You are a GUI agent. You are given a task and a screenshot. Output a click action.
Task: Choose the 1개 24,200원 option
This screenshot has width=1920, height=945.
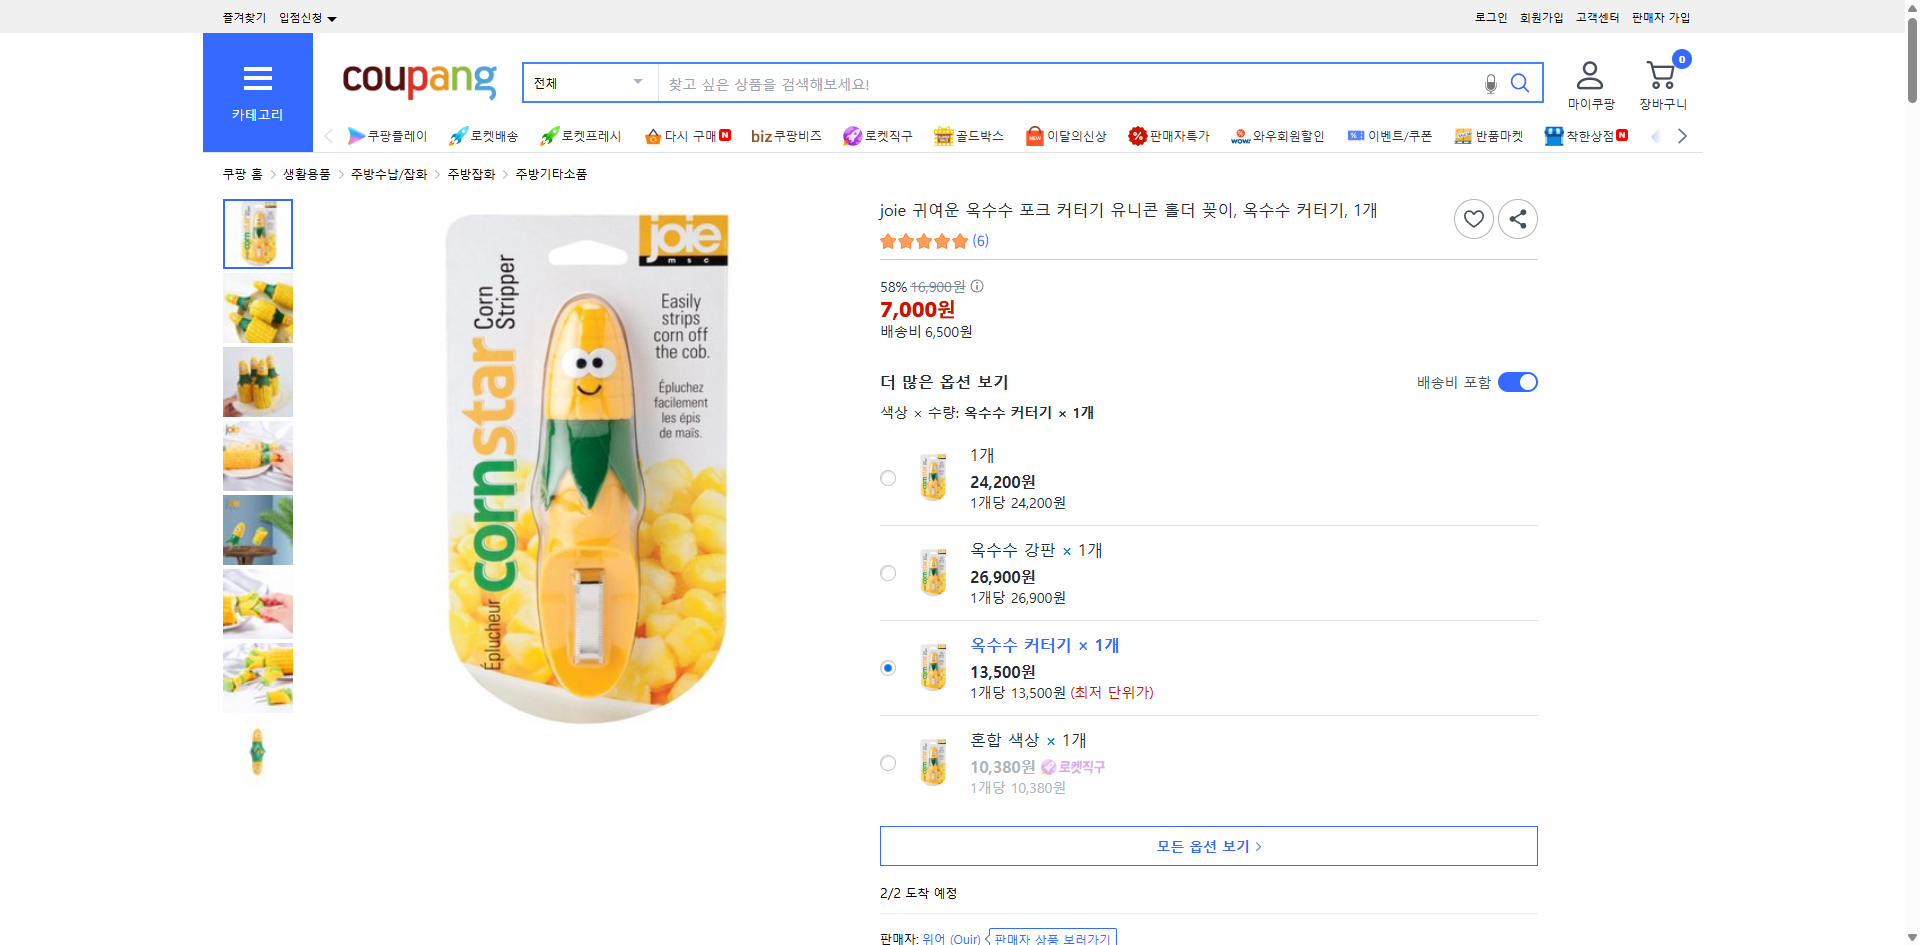[x=888, y=477]
